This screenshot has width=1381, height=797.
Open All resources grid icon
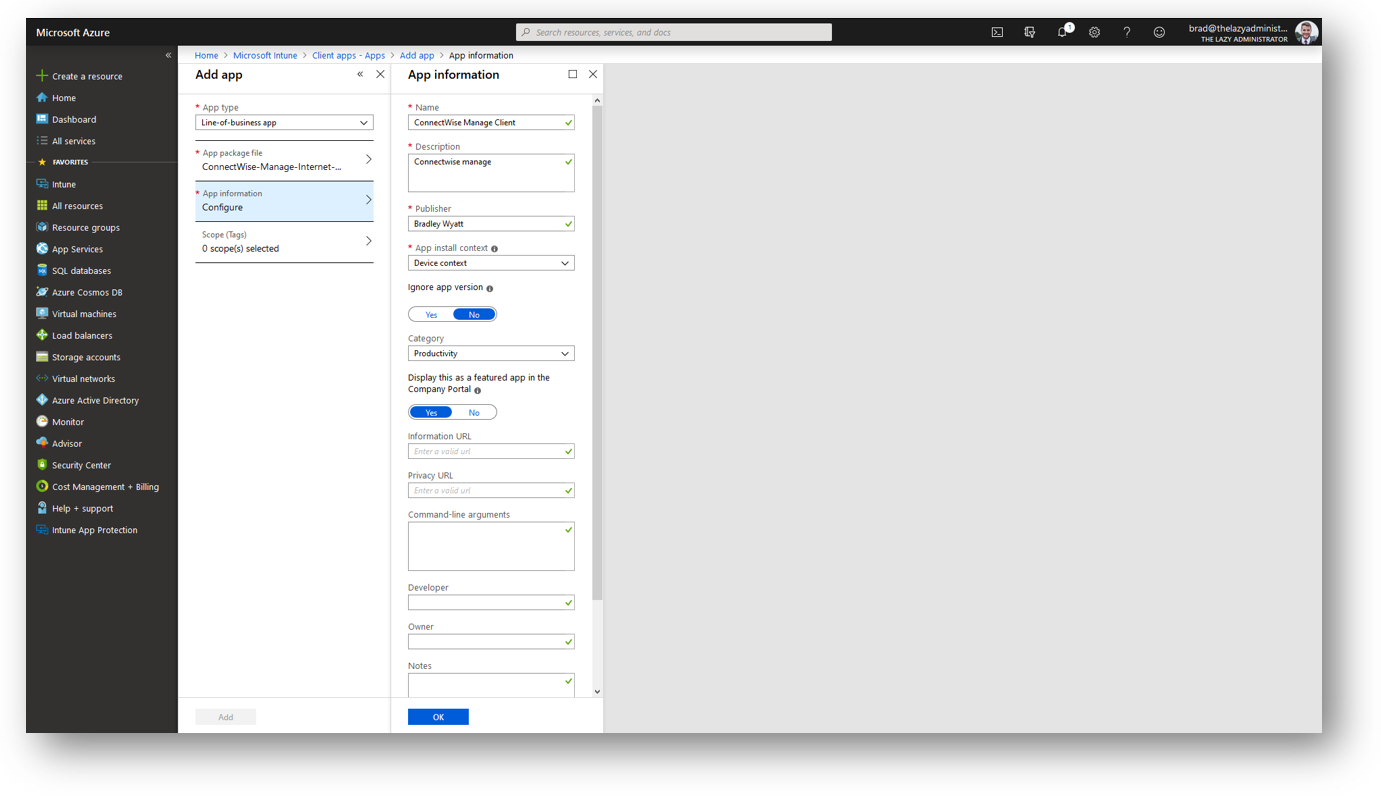click(x=42, y=206)
